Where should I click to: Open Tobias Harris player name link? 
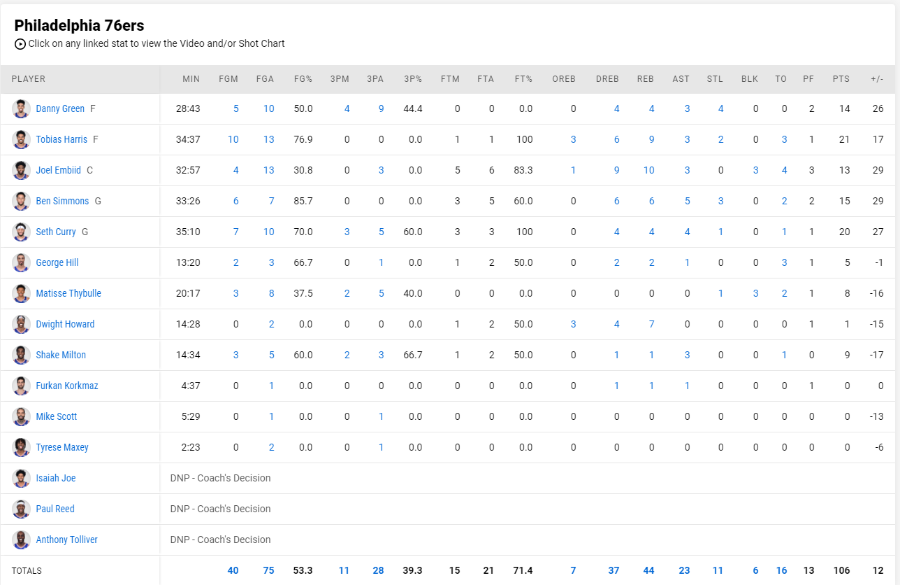(x=61, y=140)
